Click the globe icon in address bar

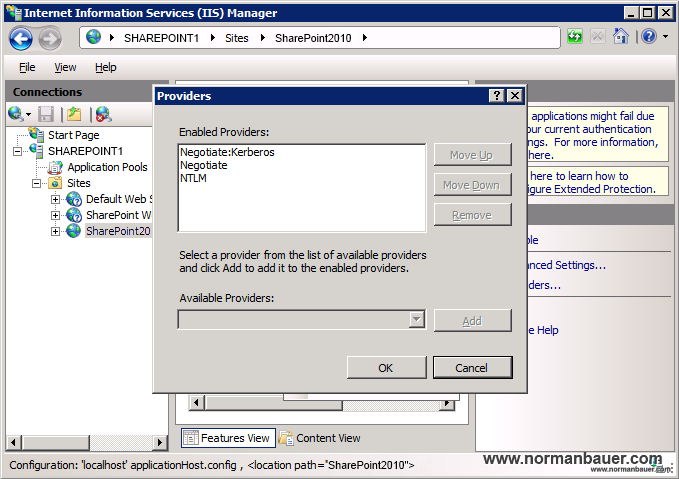tap(93, 37)
